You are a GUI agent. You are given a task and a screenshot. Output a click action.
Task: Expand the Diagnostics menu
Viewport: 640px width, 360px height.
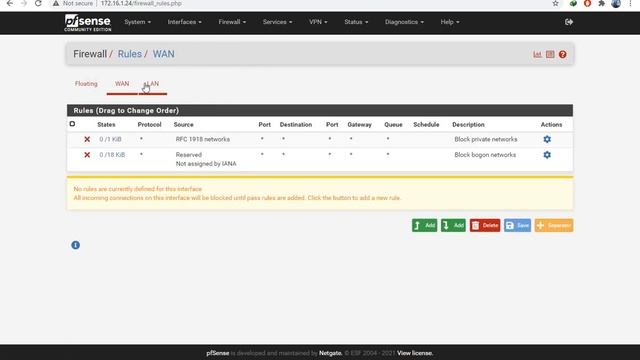pos(404,22)
